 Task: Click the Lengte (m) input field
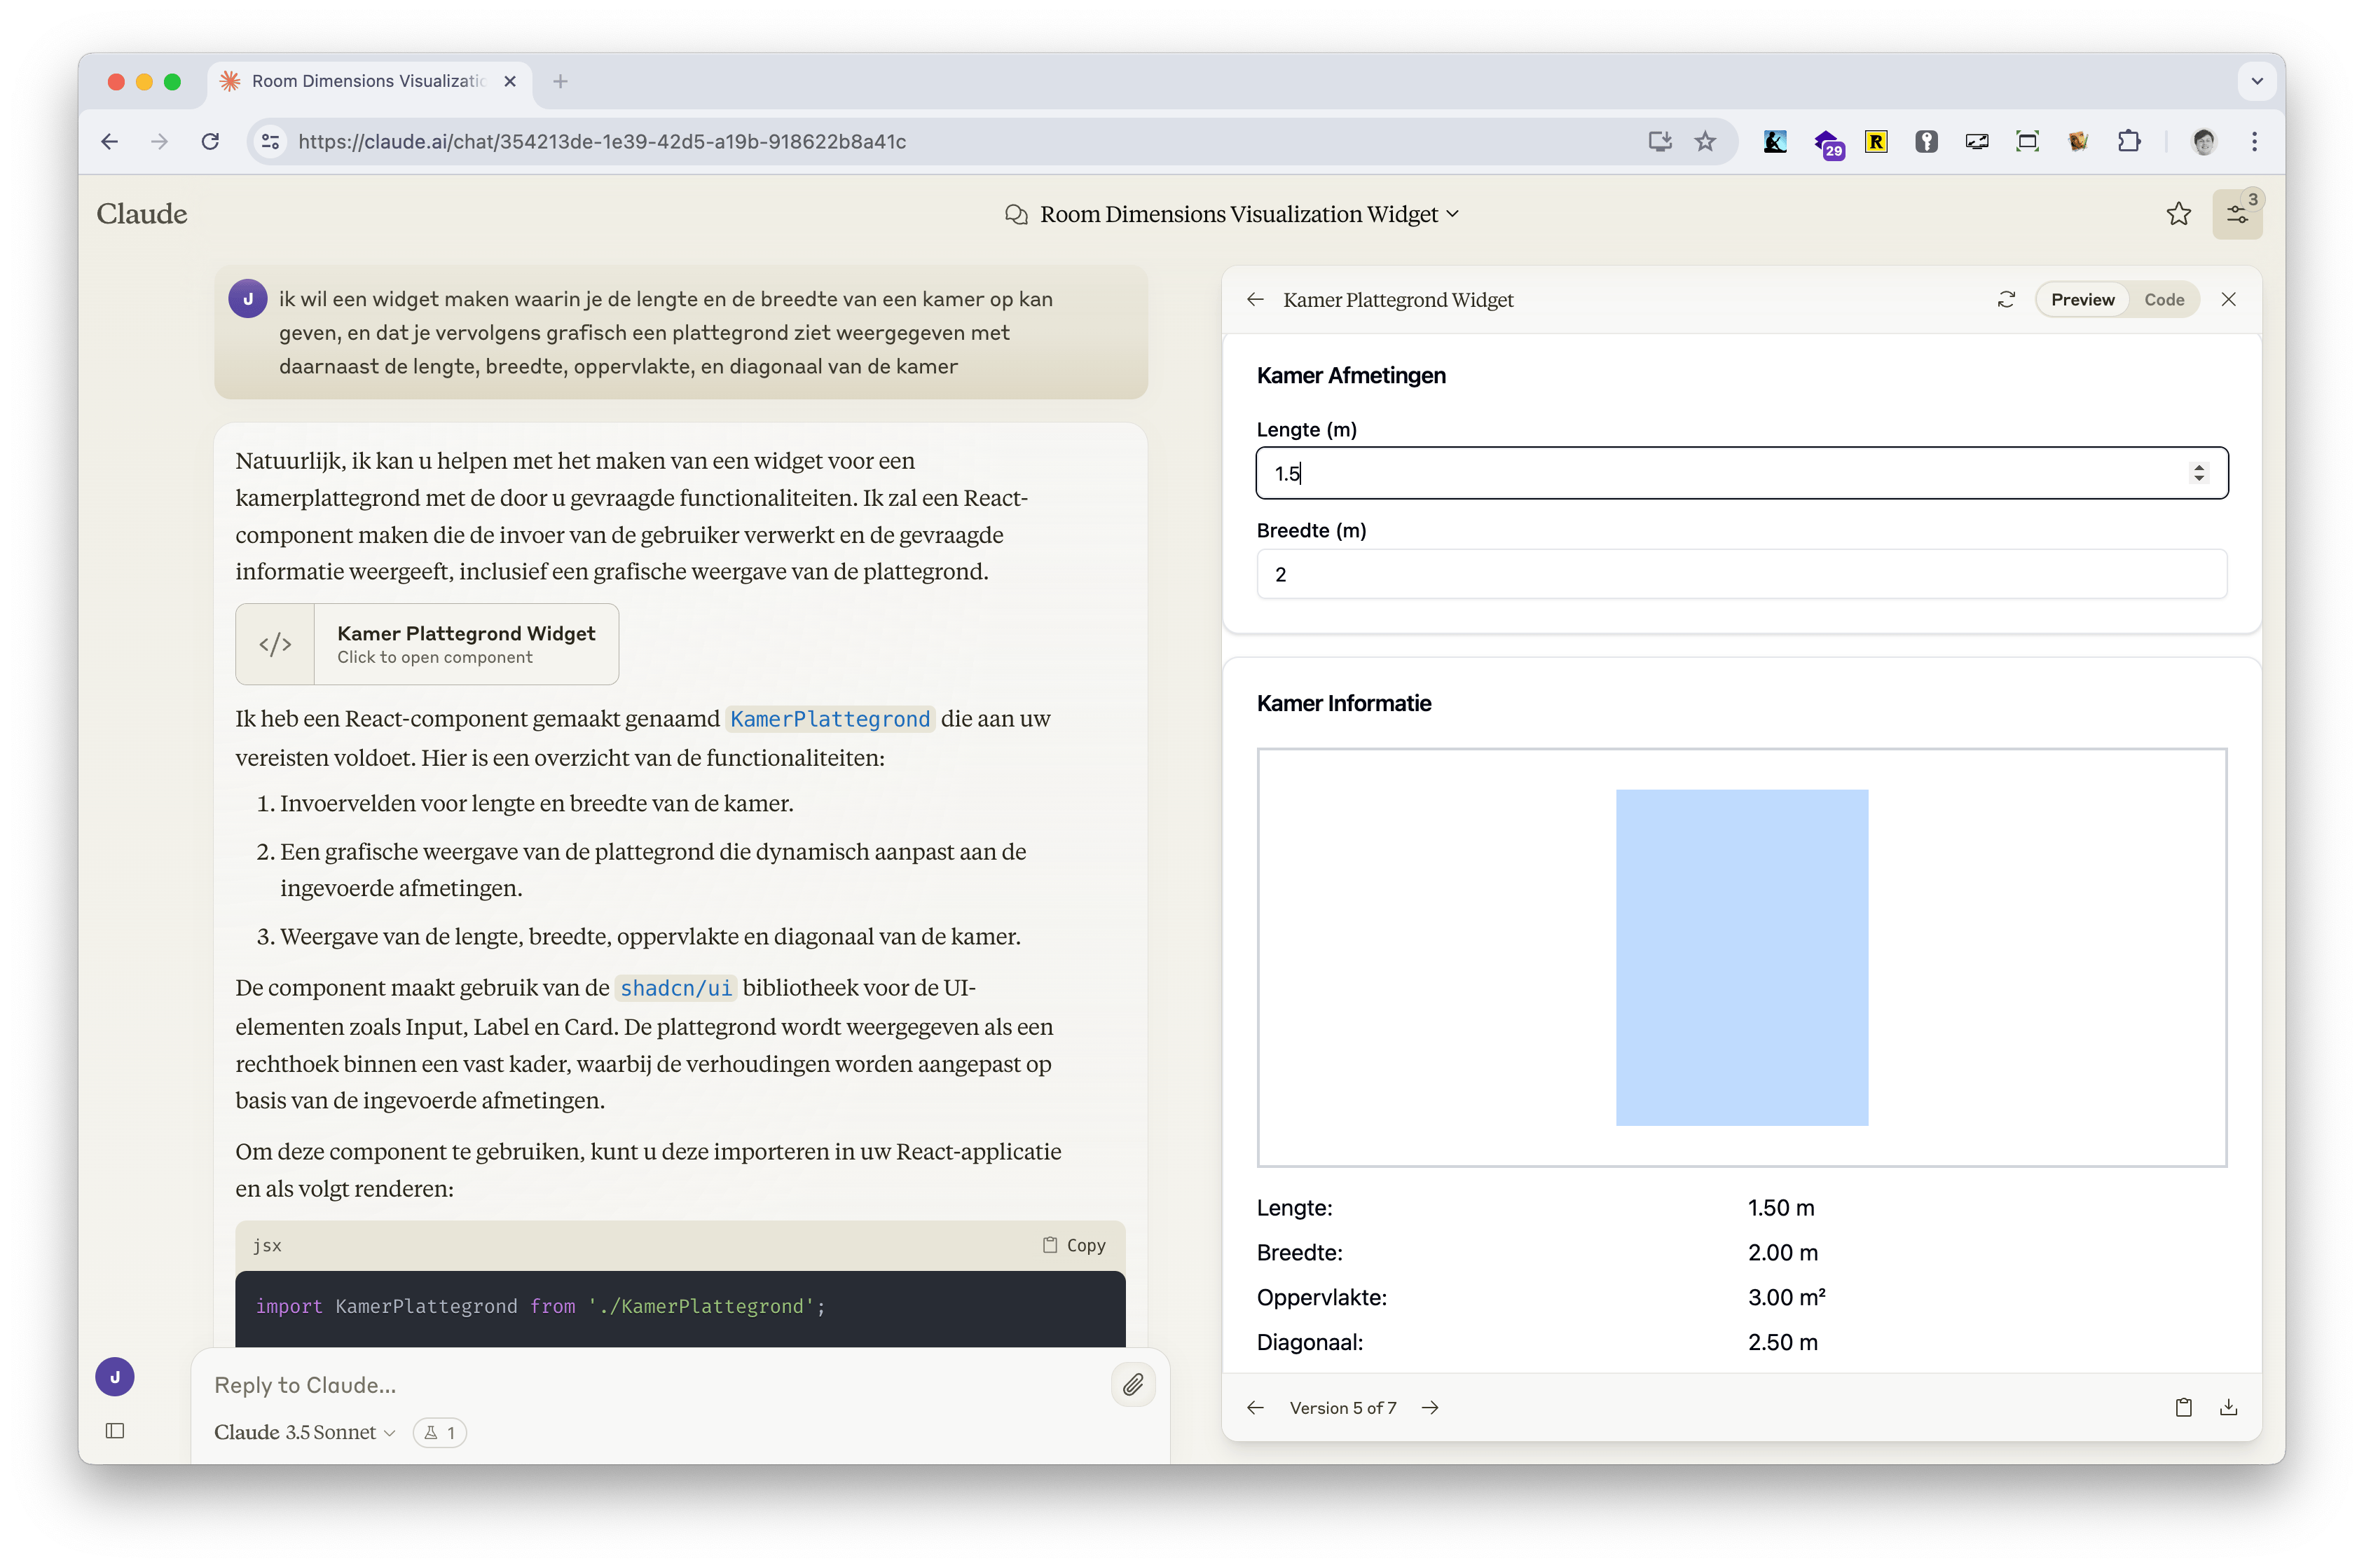[1742, 473]
